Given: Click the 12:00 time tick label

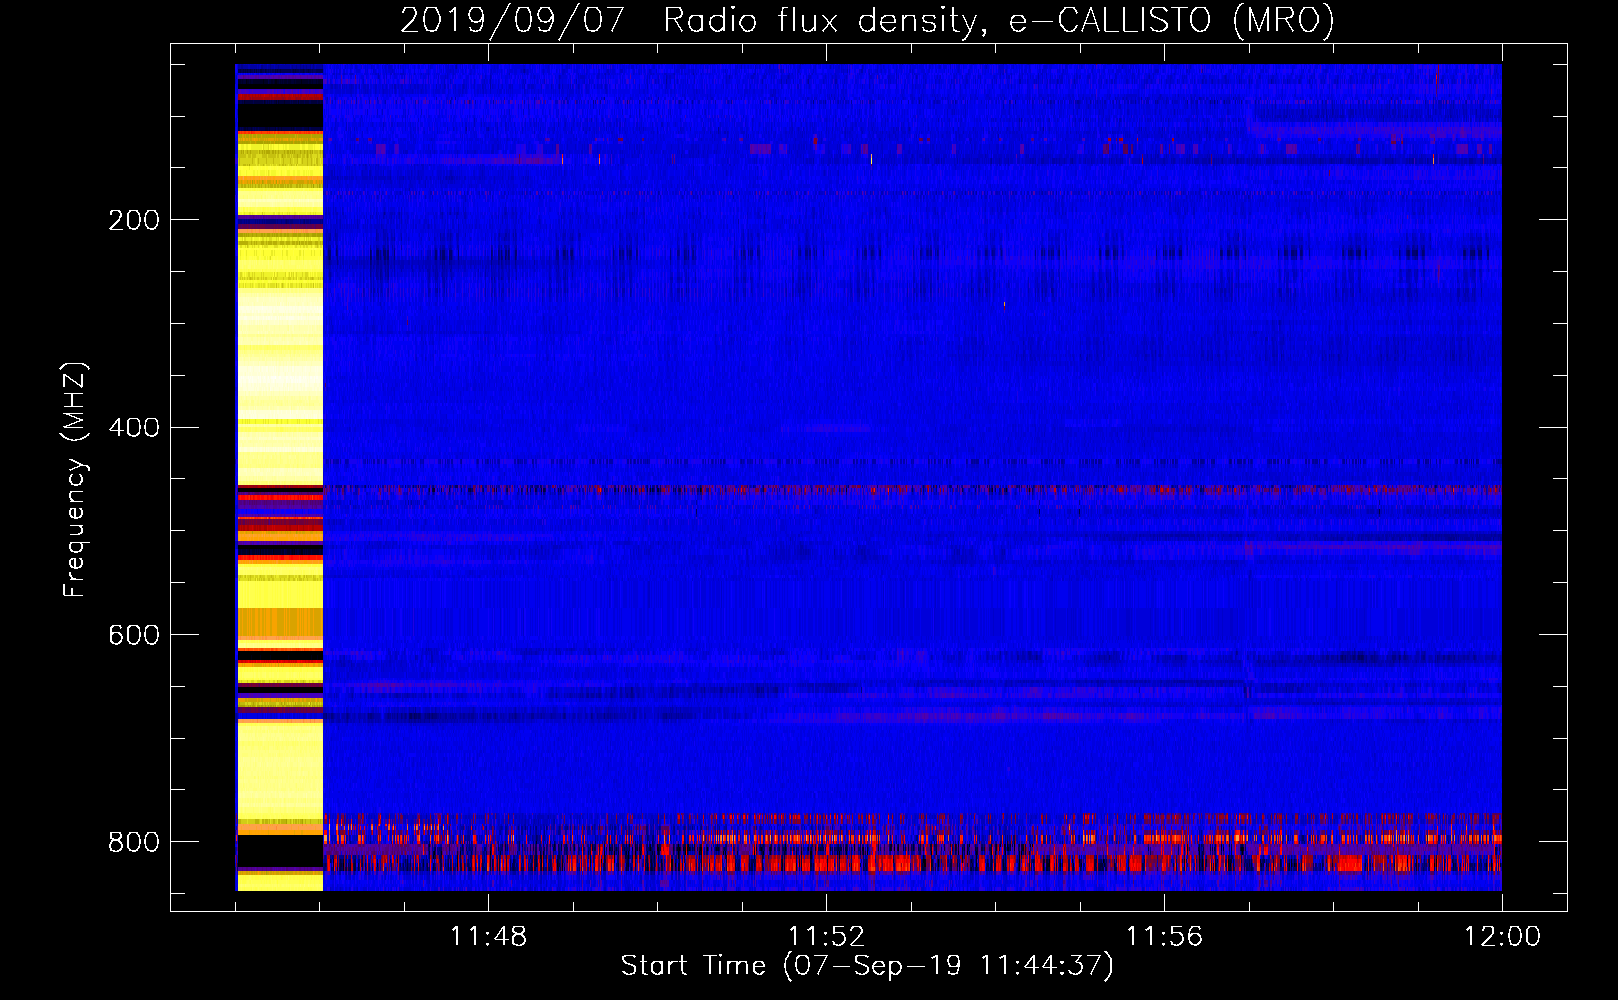Looking at the screenshot, I should (1502, 937).
